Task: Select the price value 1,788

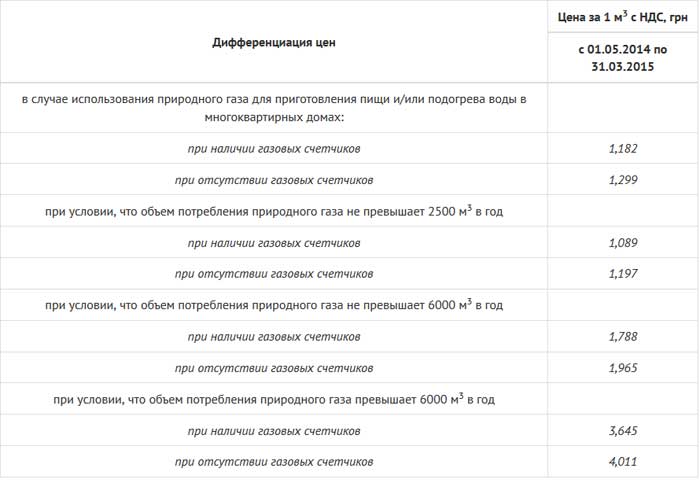Action: [x=622, y=337]
